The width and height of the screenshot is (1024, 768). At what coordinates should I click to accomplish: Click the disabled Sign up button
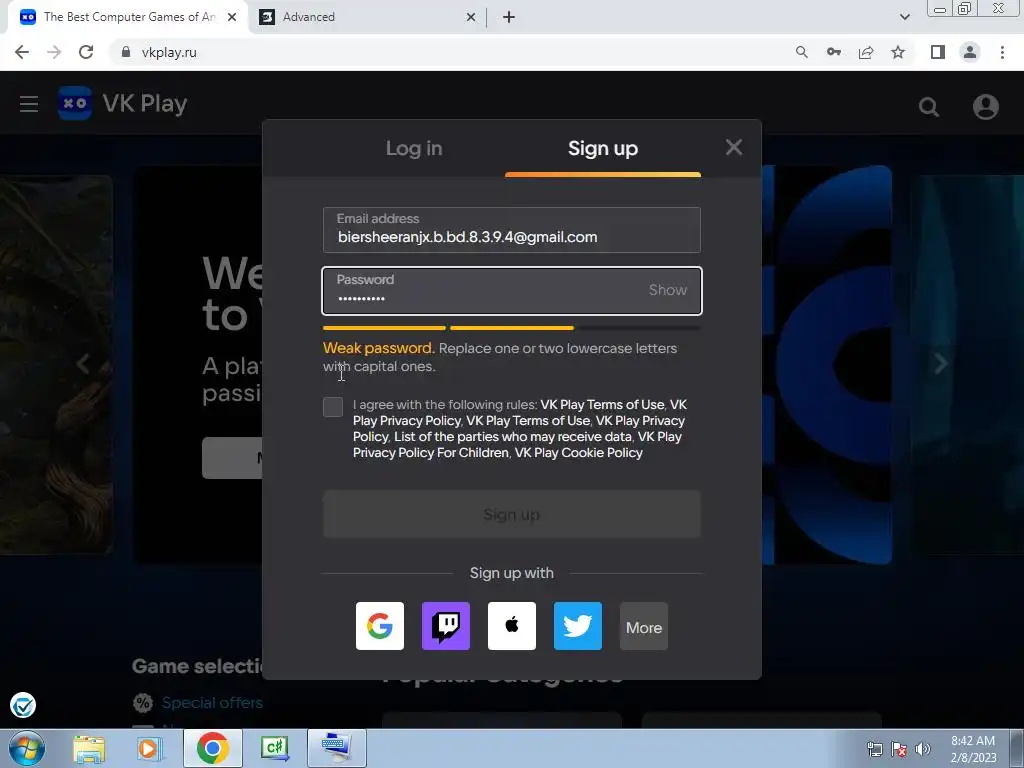511,514
